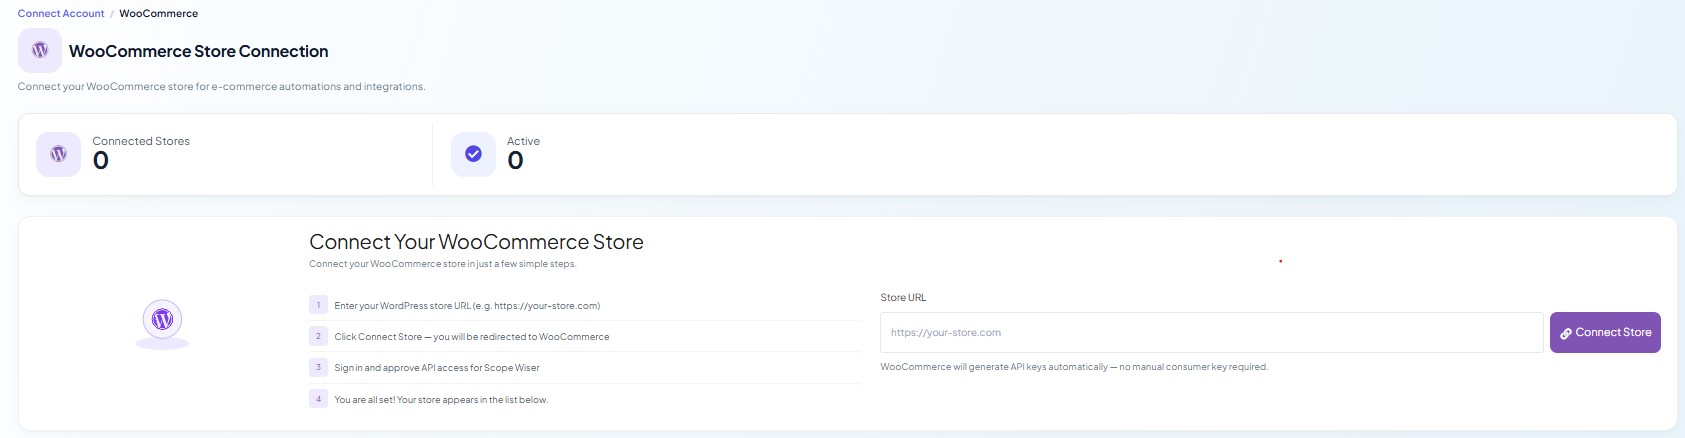Click the Connected Stores WordPress icon

[58, 154]
